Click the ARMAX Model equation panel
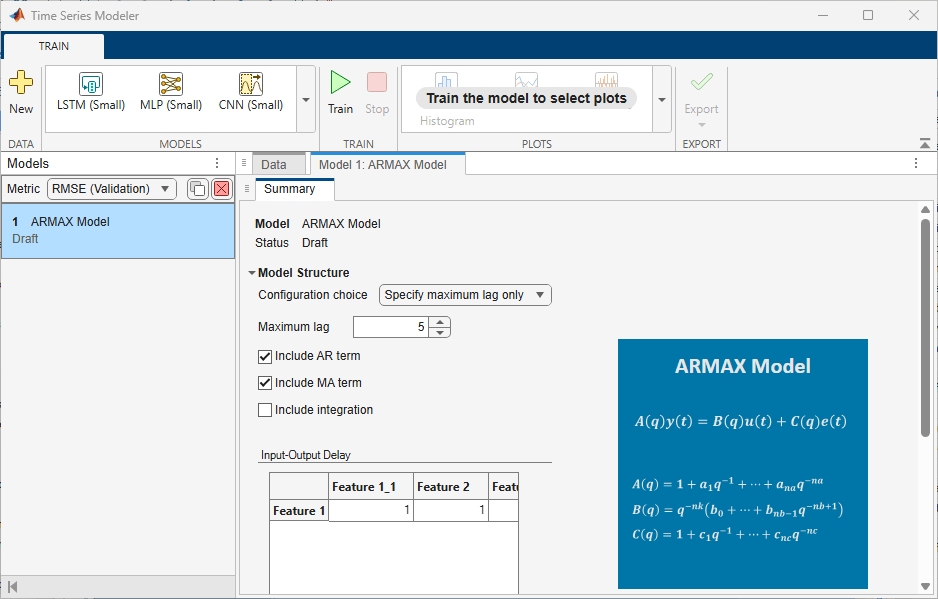 click(x=742, y=464)
